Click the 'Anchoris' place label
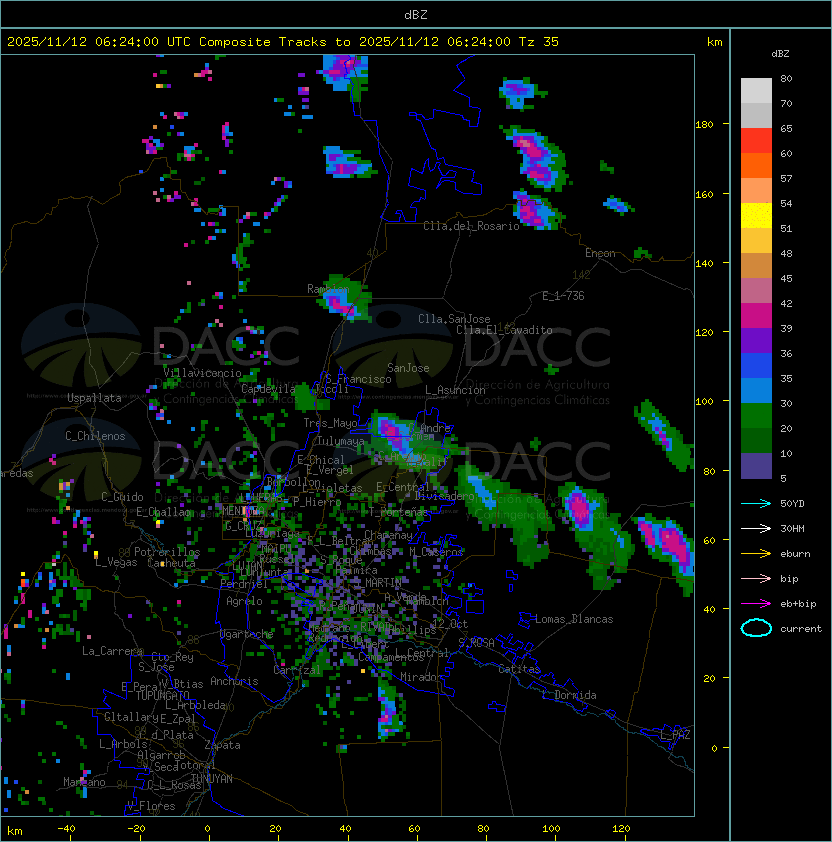This screenshot has width=832, height=842. coord(234,681)
